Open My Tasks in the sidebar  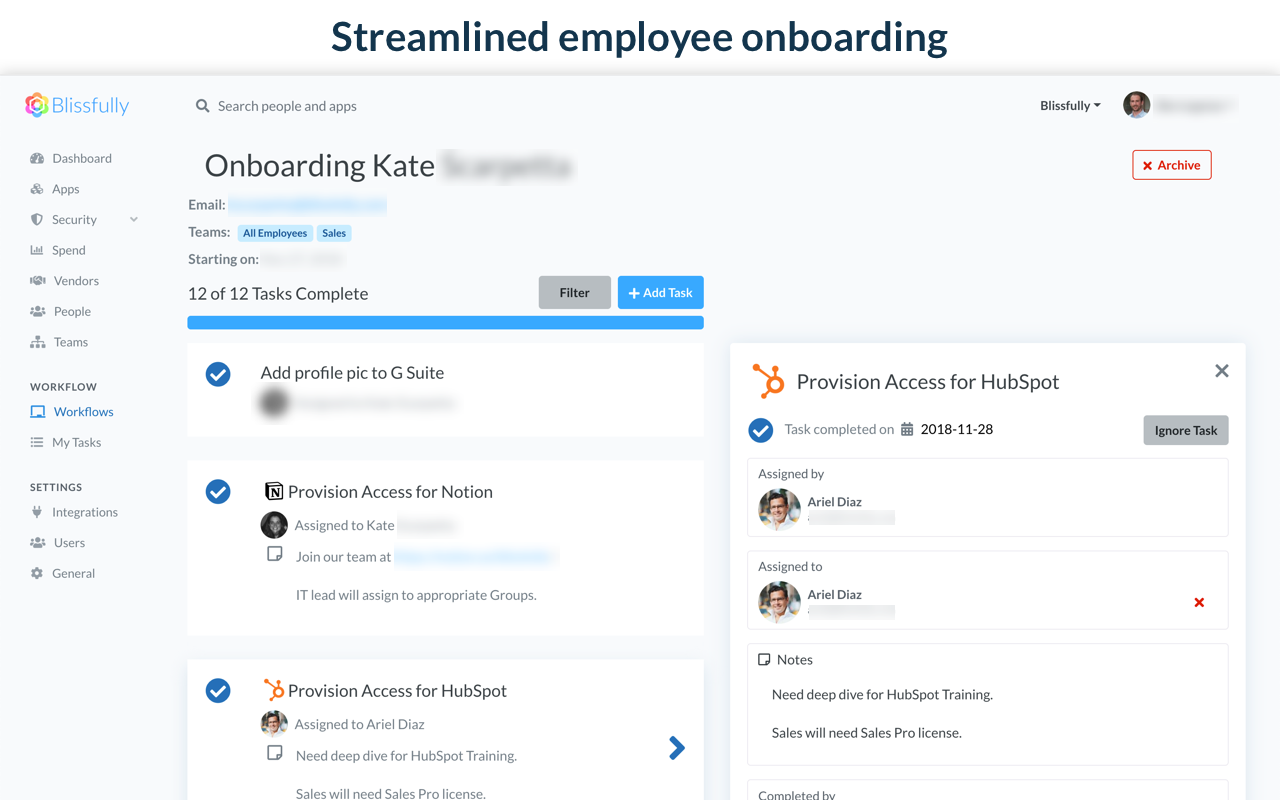pyautogui.click(x=76, y=442)
